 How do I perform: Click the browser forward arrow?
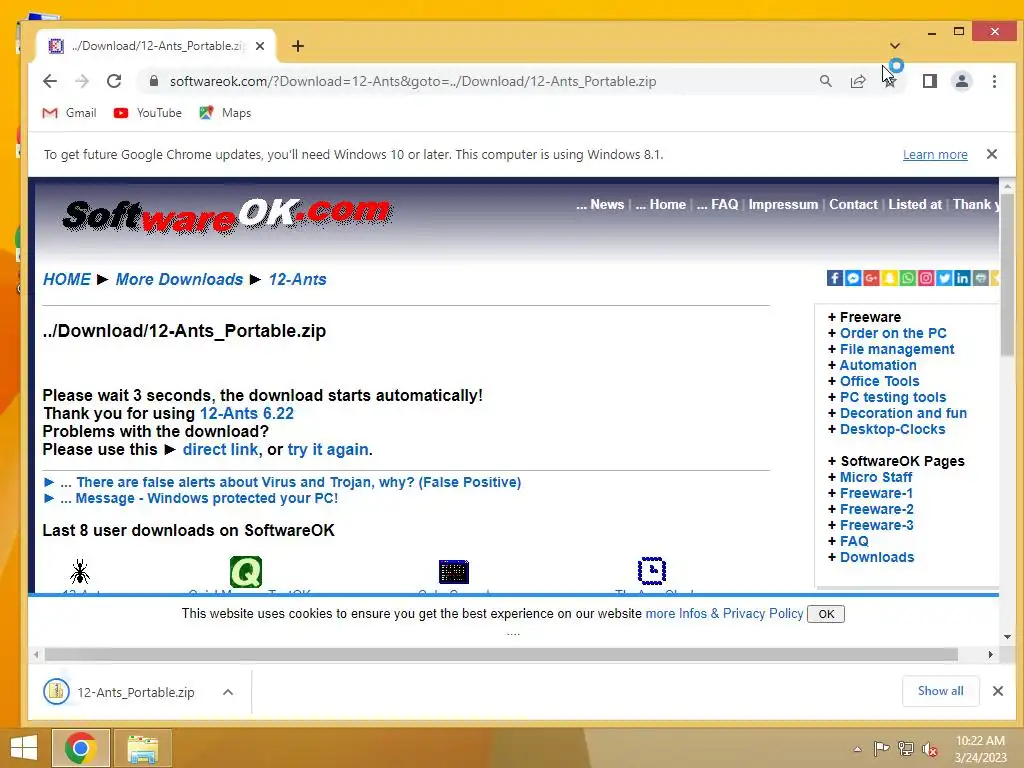[x=82, y=81]
